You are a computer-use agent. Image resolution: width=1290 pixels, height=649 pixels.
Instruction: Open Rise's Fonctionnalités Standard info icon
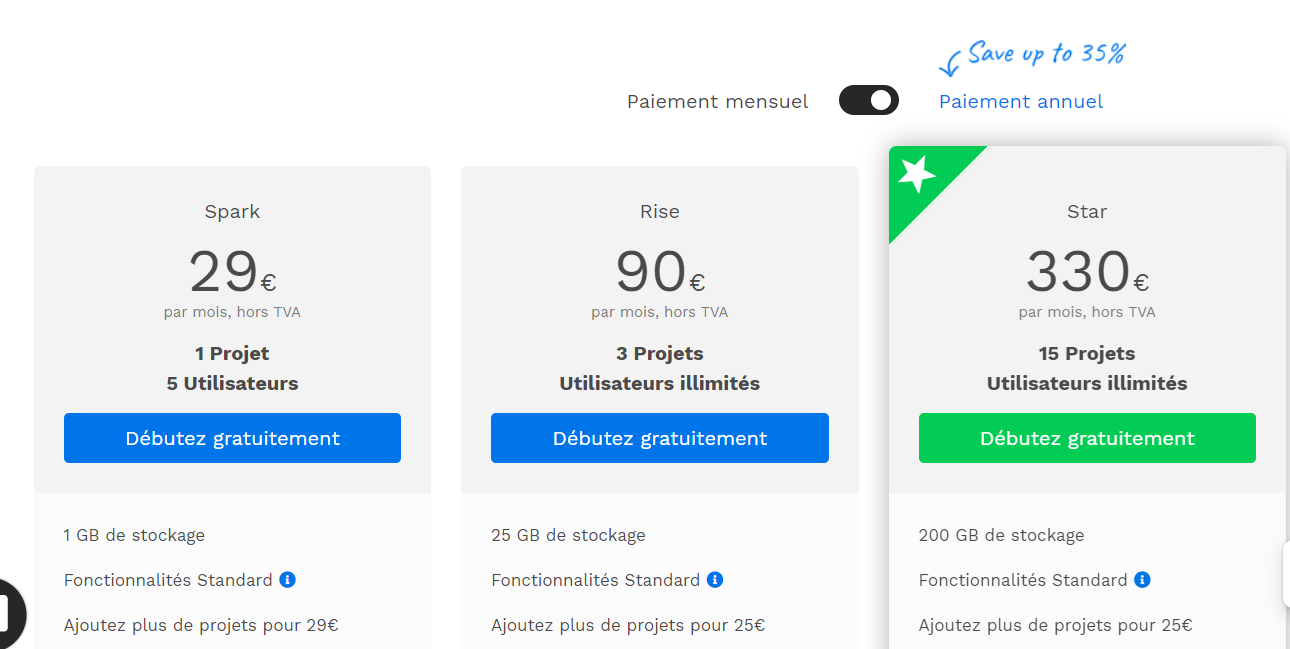point(715,580)
